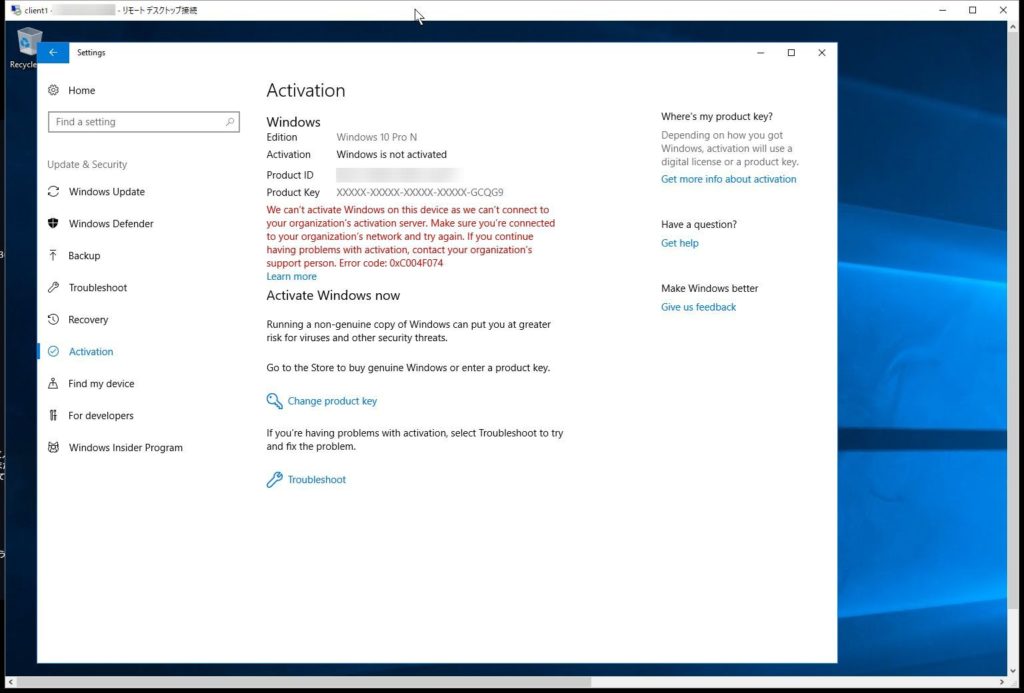The width and height of the screenshot is (1024, 693).
Task: Maximize the Settings window
Action: coord(791,53)
